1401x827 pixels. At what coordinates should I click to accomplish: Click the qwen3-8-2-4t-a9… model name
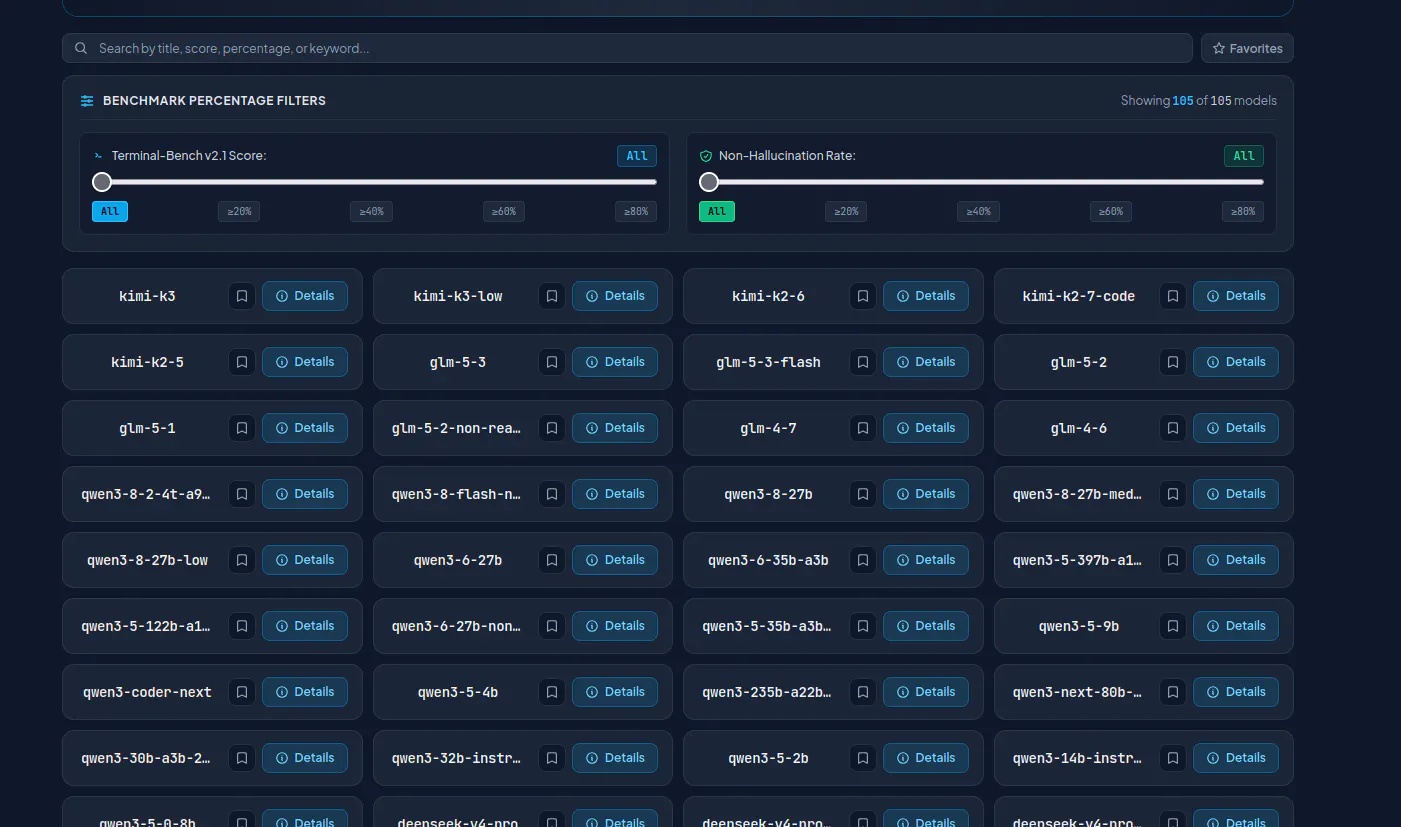point(146,494)
